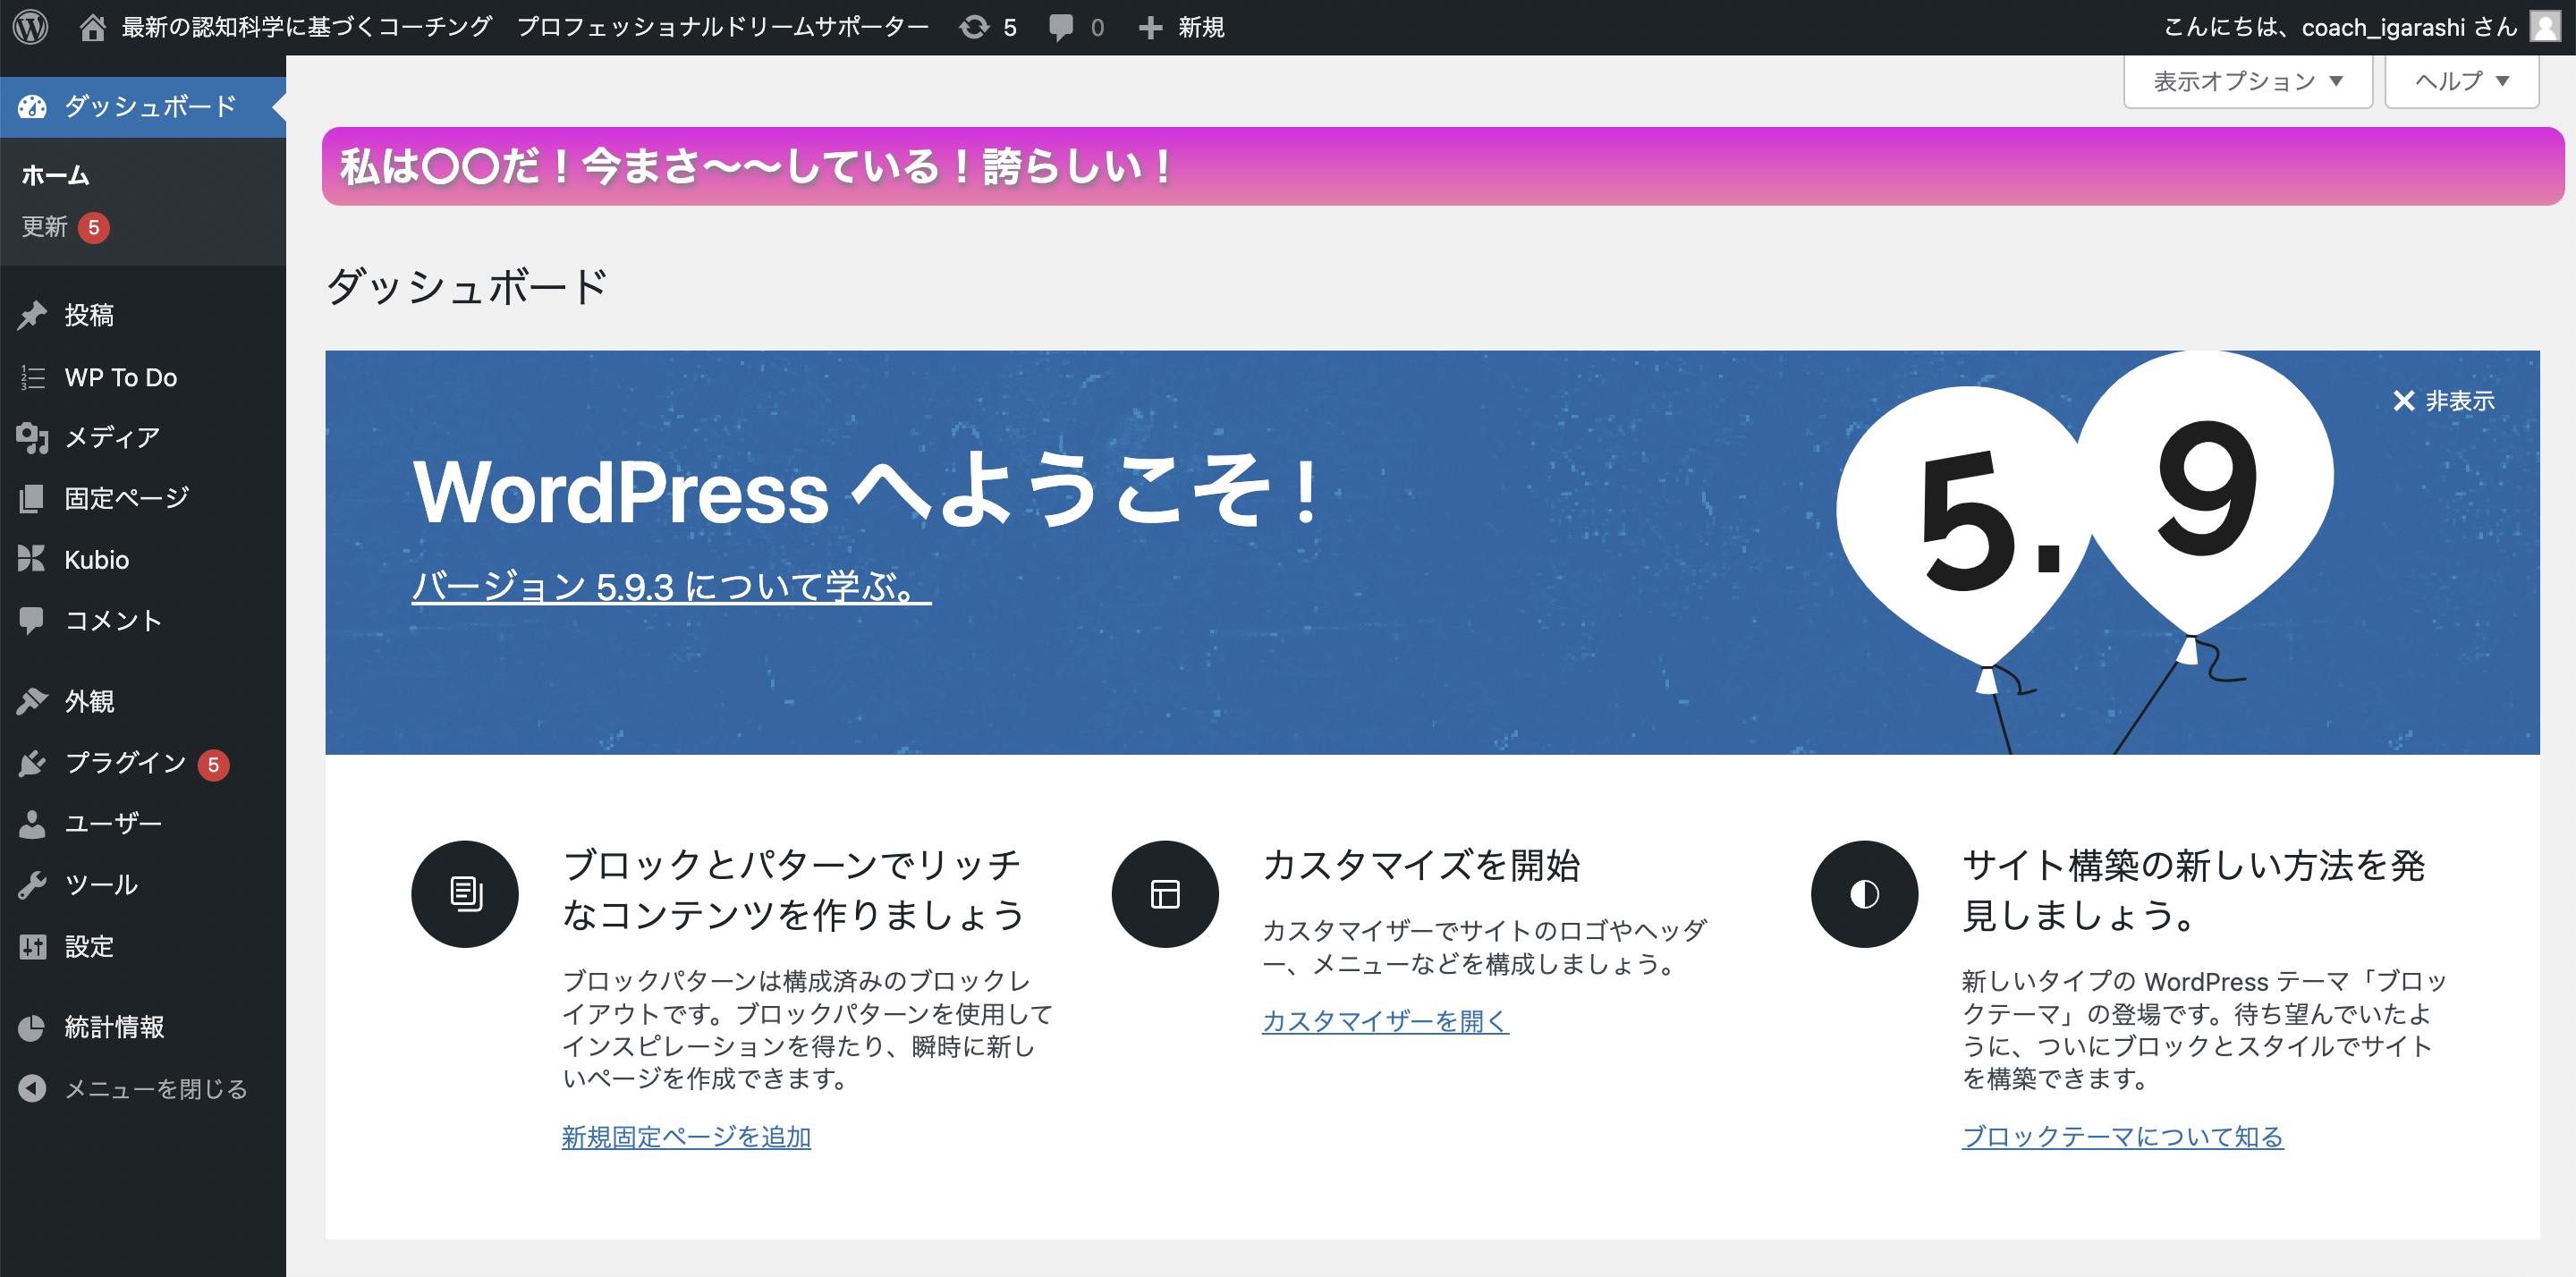This screenshot has width=2576, height=1277.
Task: Open the WordPress logo menu
Action: (30, 27)
